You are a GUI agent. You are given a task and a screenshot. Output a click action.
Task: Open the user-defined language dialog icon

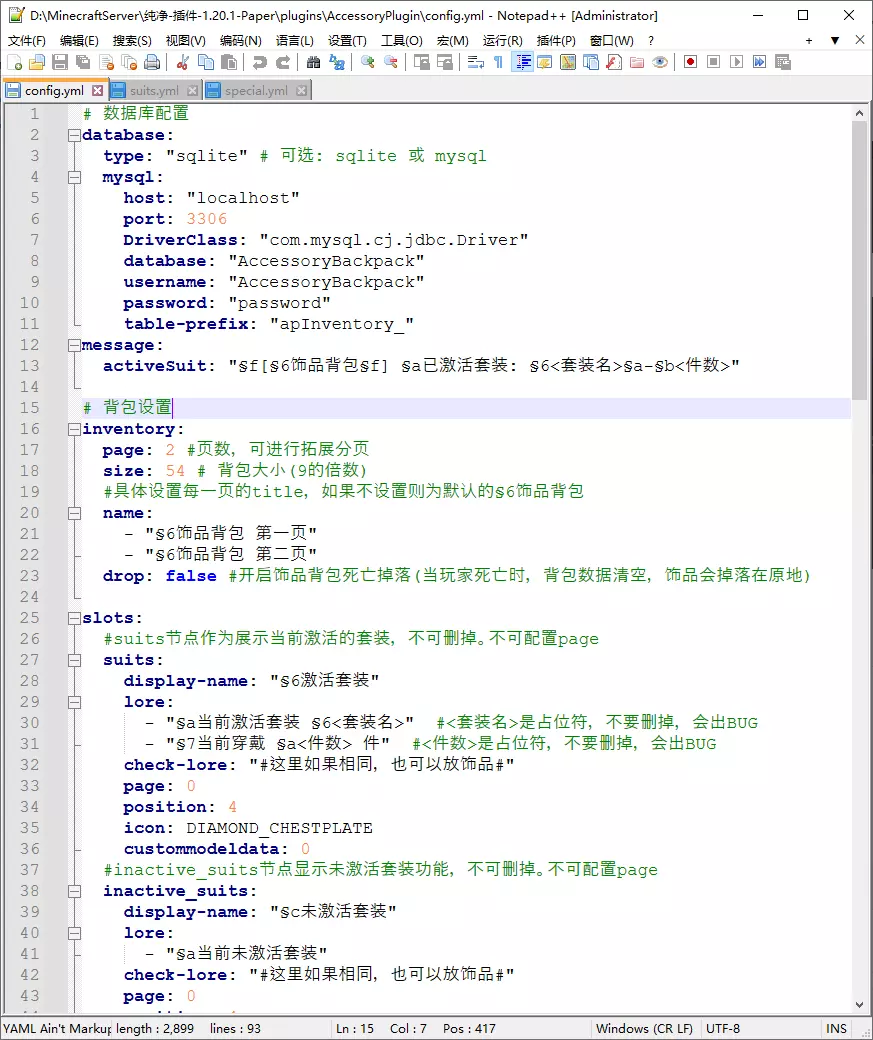545,62
